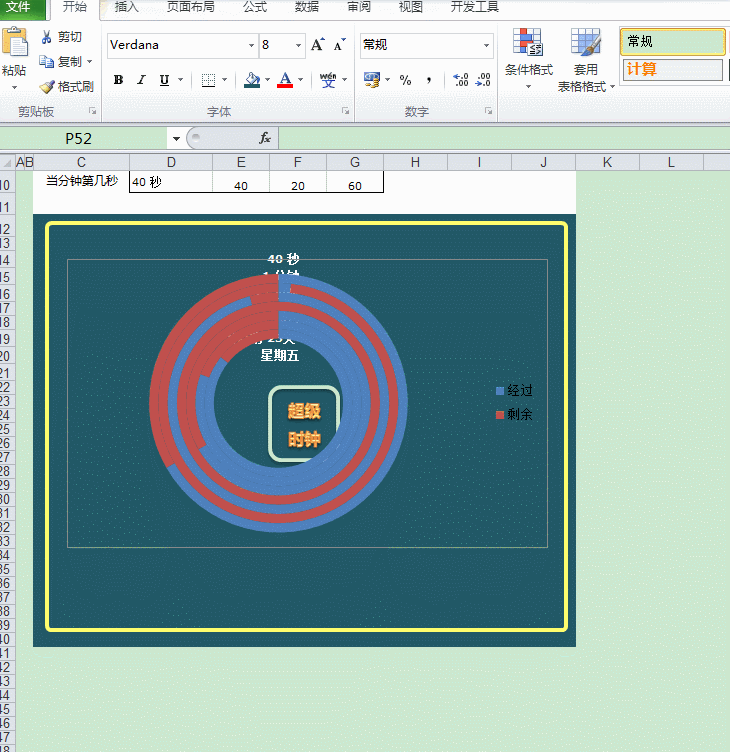Apply cell borders icon

(208, 80)
